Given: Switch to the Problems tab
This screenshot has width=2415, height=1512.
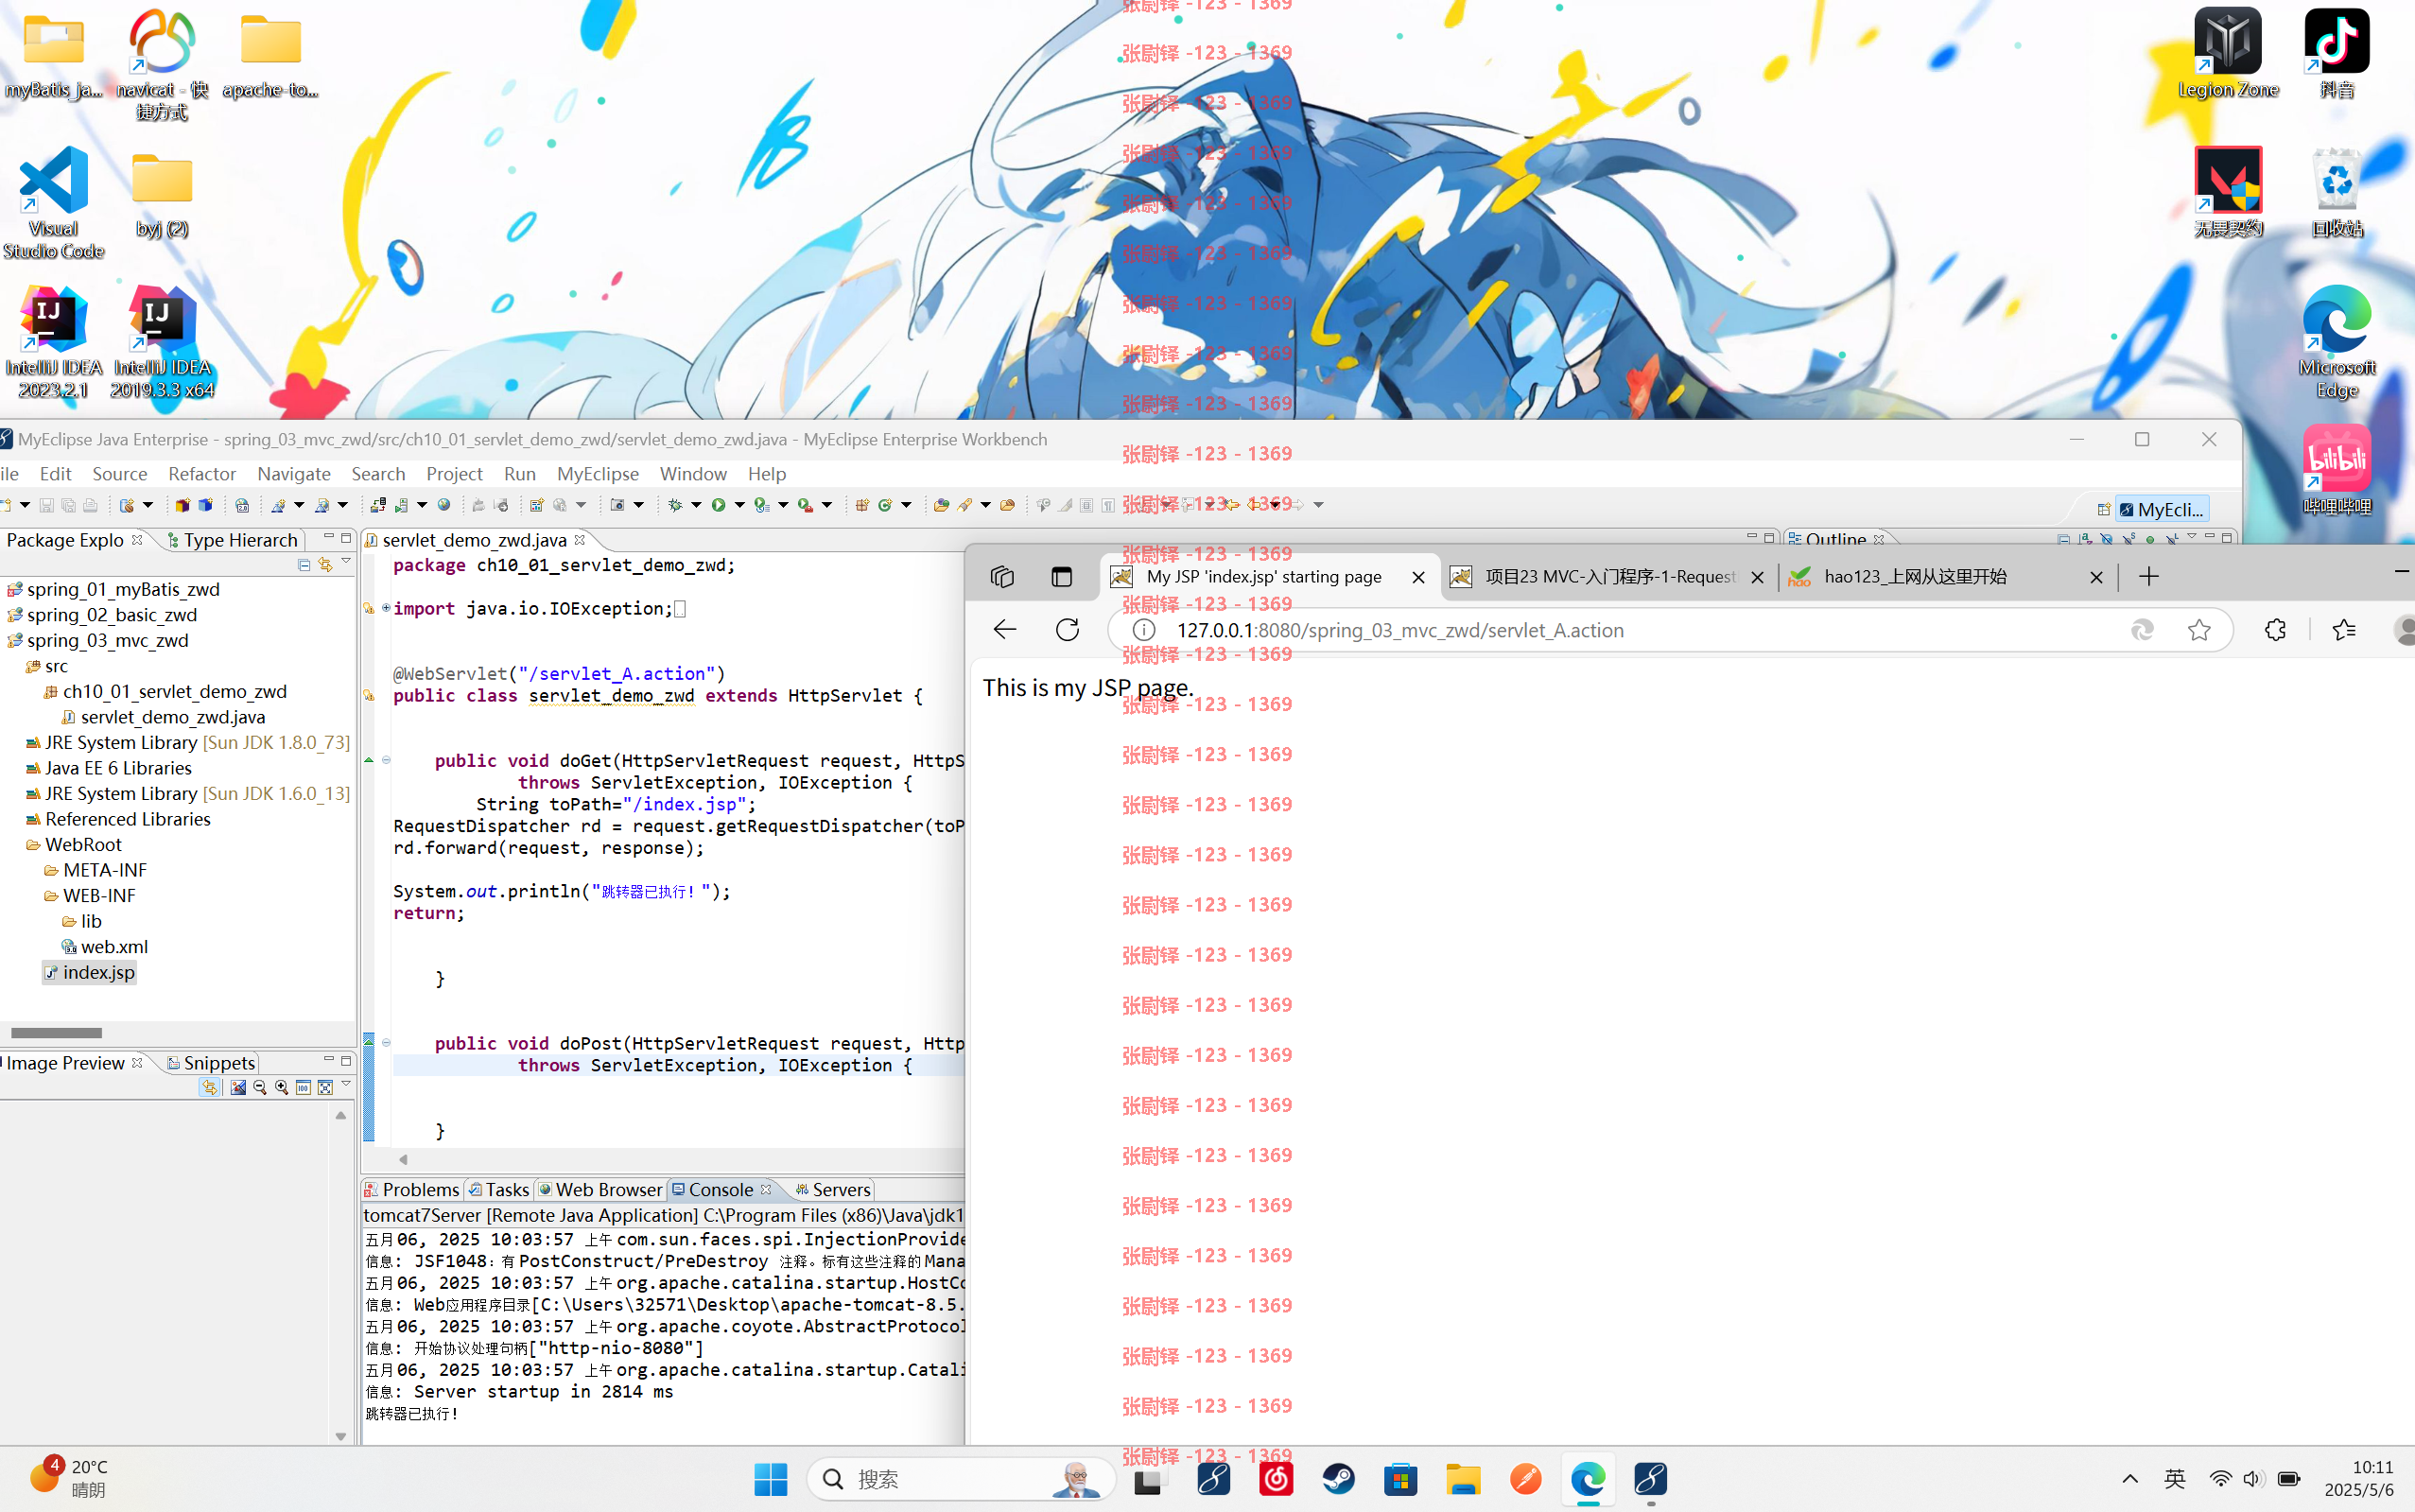Looking at the screenshot, I should 411,1189.
